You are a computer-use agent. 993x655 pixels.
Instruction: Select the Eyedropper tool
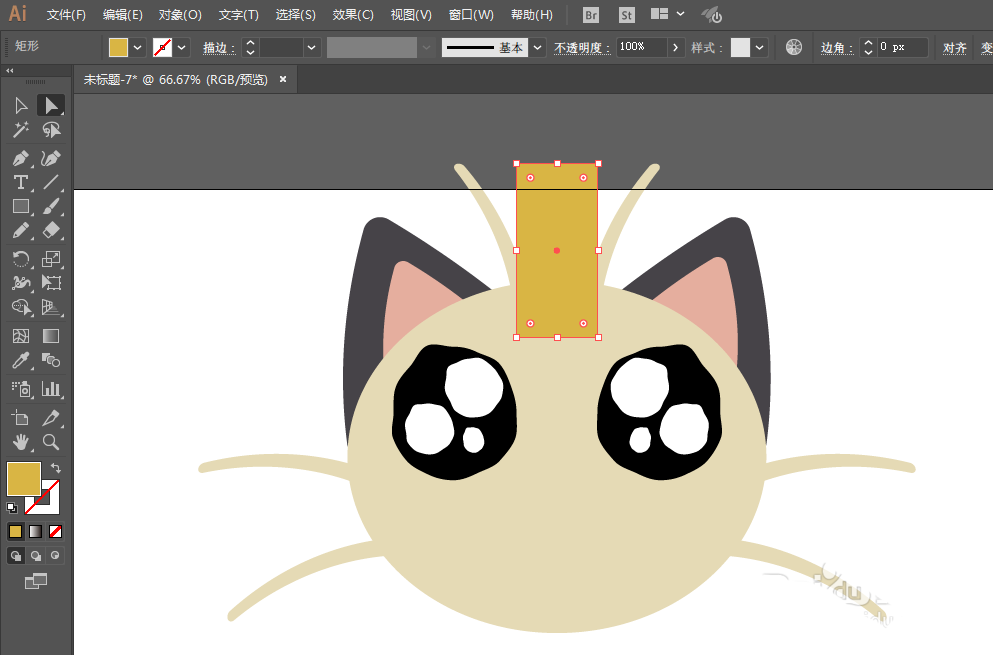click(21, 360)
